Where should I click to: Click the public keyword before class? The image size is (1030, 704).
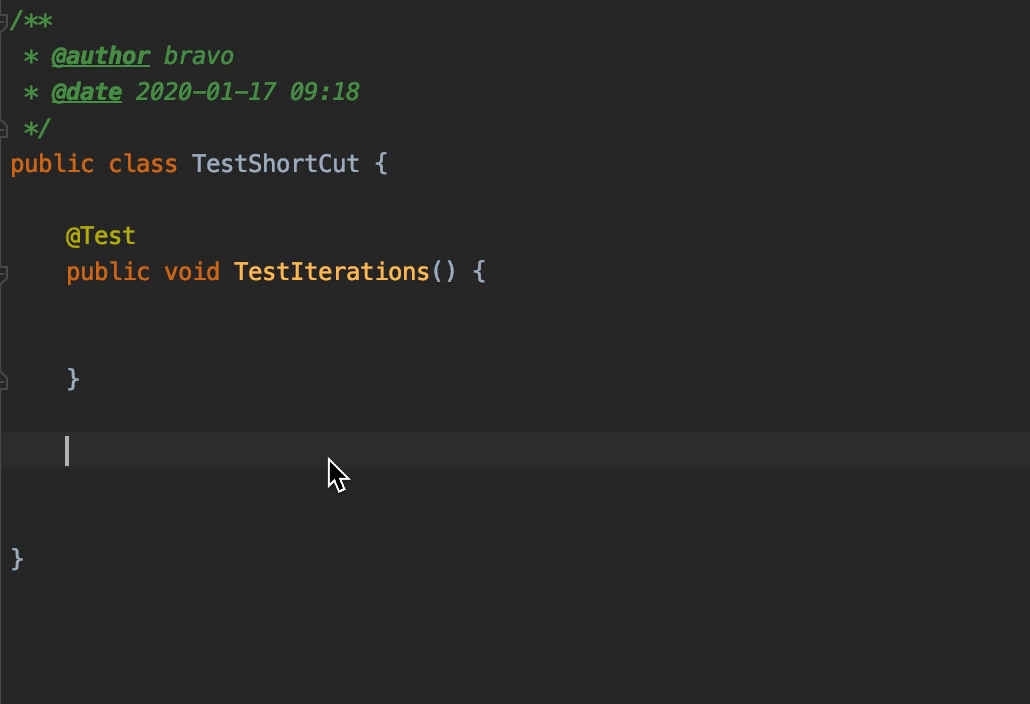pos(52,164)
